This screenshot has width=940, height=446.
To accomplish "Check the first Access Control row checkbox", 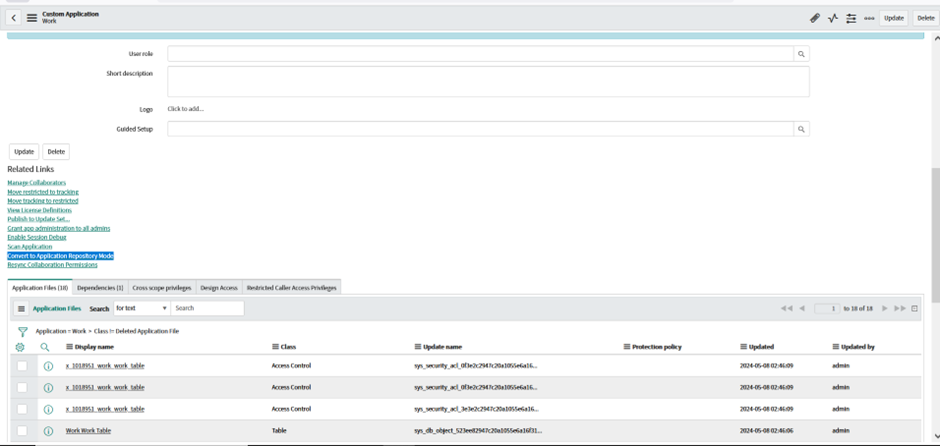I will coord(22,366).
